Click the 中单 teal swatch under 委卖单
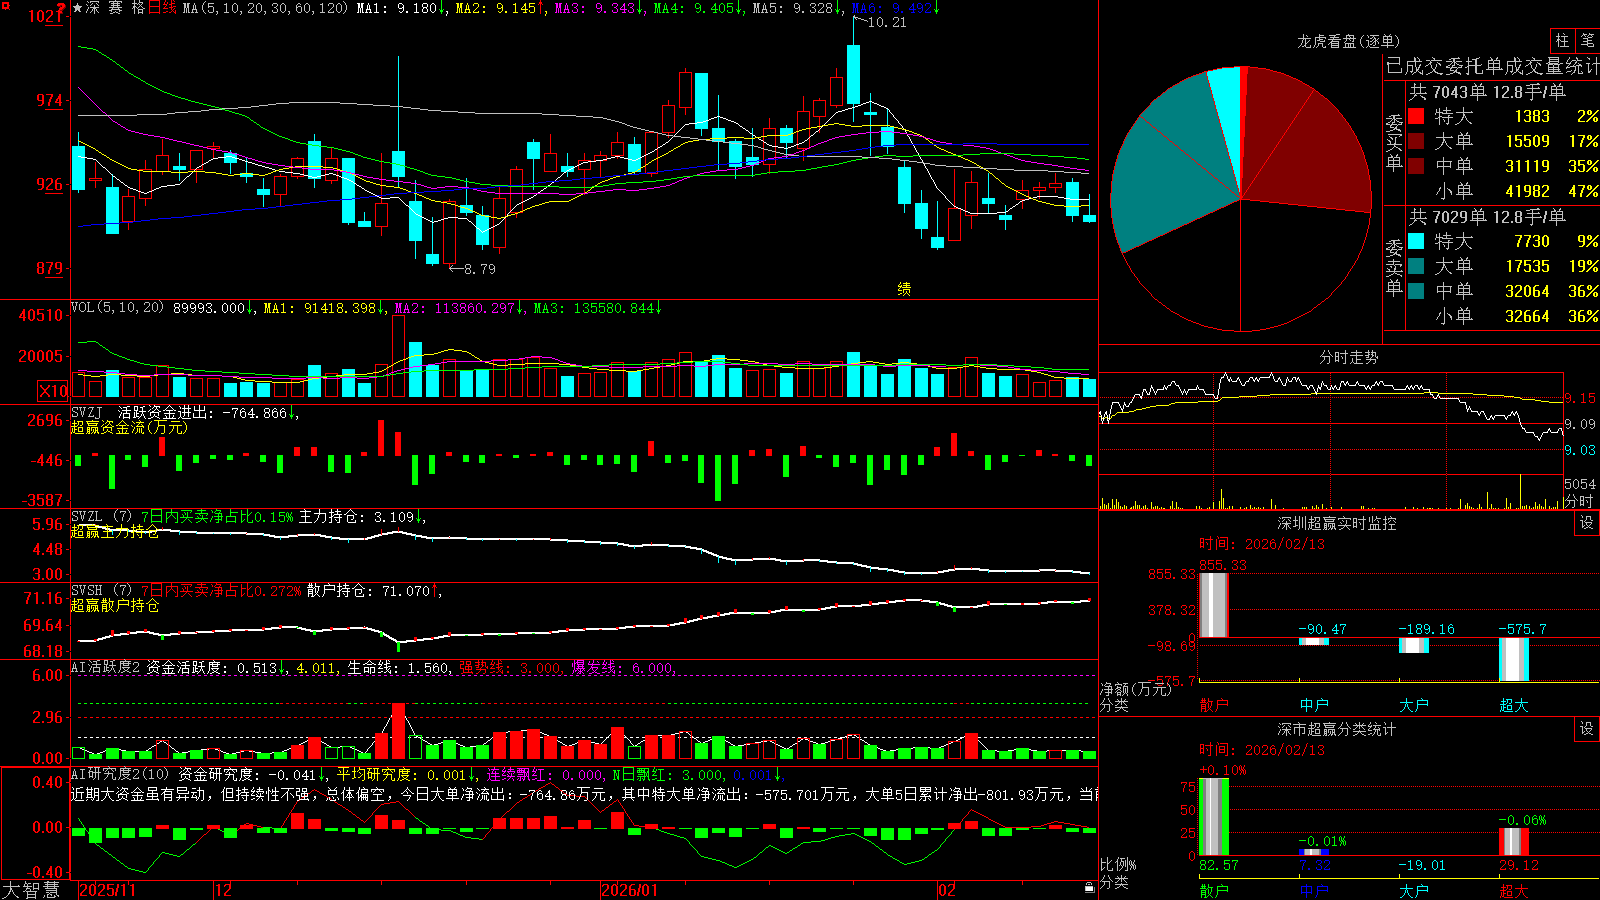1600x900 pixels. tap(1416, 291)
